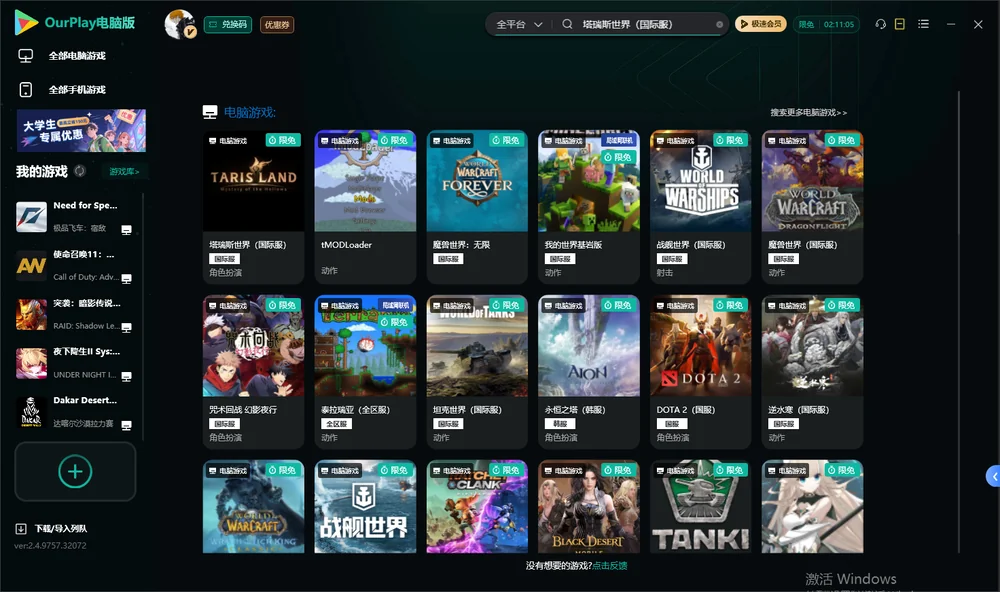Open RAID: Shadow Legends entry
This screenshot has height=592, width=1000.
click(77, 314)
